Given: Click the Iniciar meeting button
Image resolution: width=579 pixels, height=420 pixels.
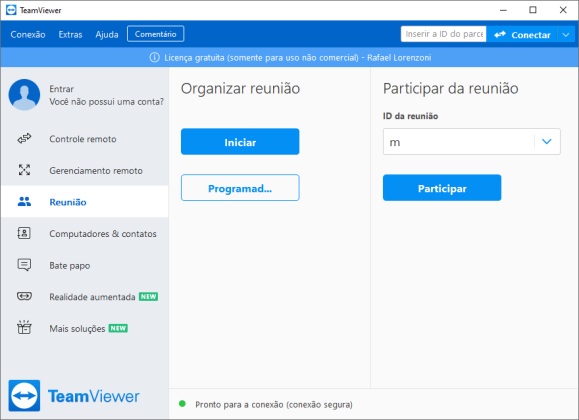Looking at the screenshot, I should (240, 141).
